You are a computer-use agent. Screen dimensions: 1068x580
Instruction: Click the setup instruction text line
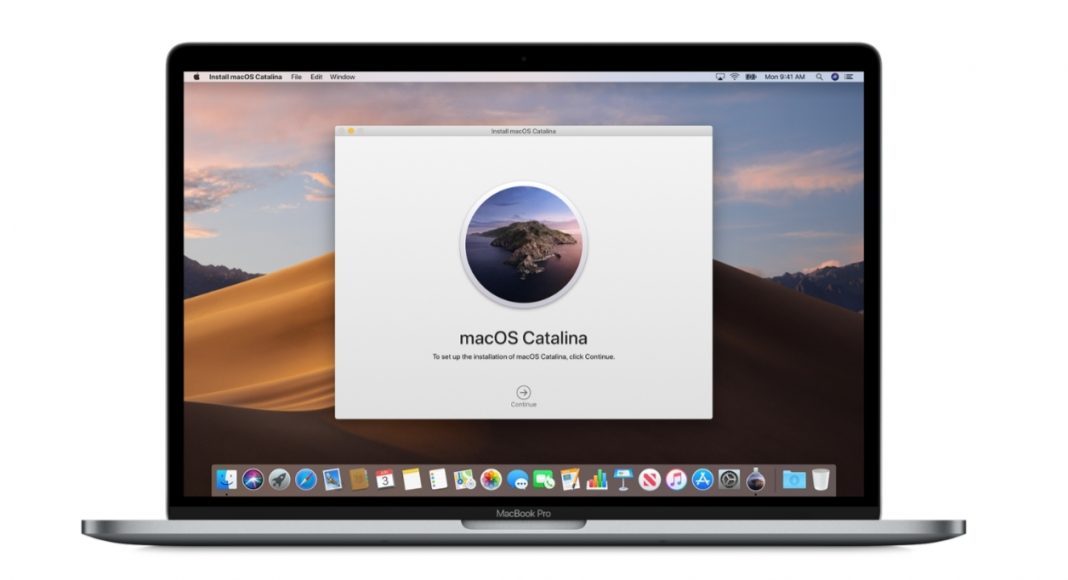(x=523, y=357)
